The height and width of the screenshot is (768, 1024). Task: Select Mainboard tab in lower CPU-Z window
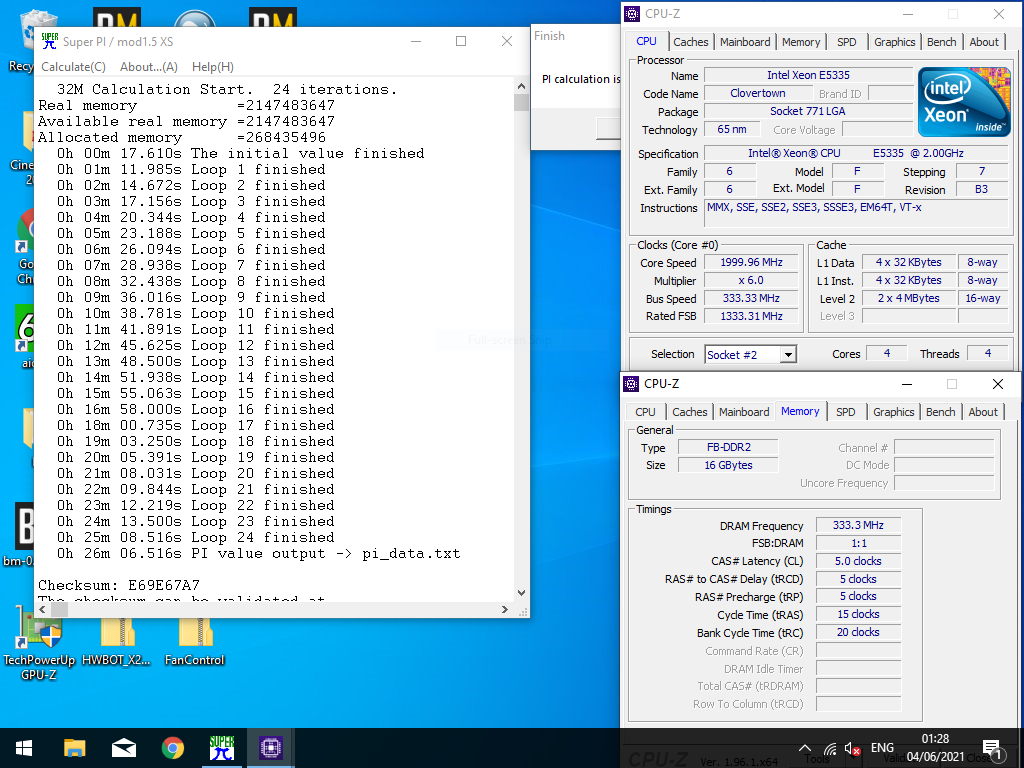click(x=744, y=412)
